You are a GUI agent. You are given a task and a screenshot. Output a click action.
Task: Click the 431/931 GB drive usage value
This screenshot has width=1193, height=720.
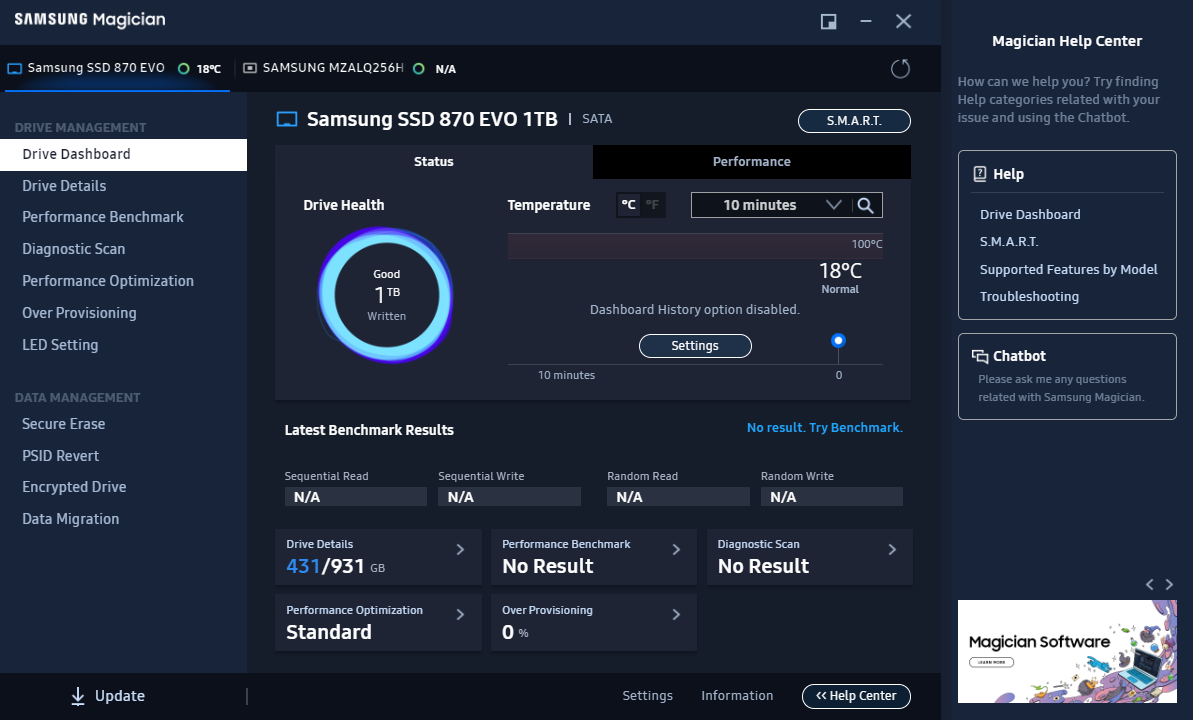coord(336,566)
